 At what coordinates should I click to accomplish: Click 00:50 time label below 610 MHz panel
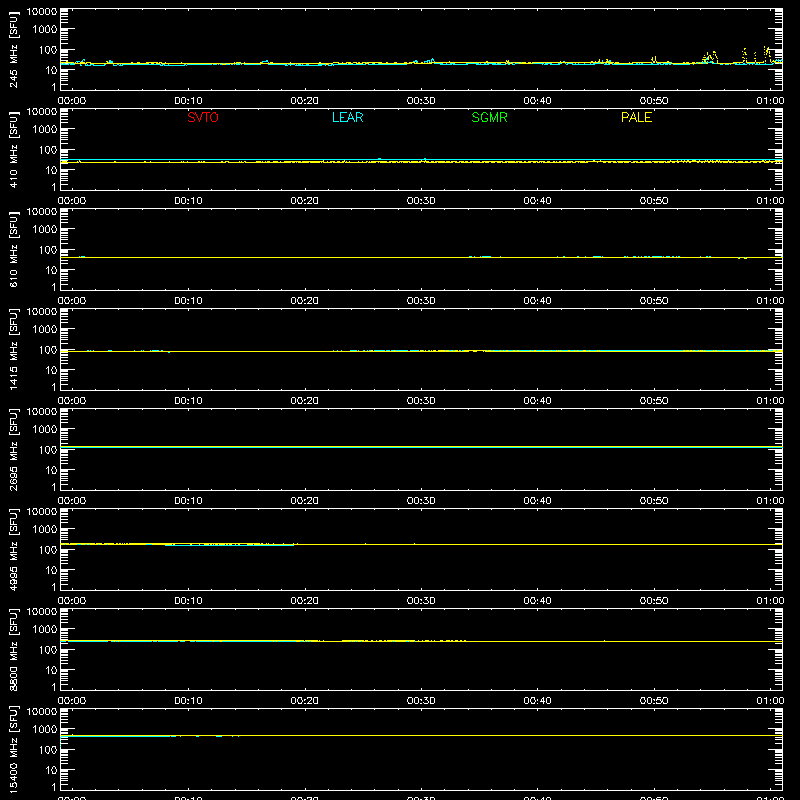point(654,301)
